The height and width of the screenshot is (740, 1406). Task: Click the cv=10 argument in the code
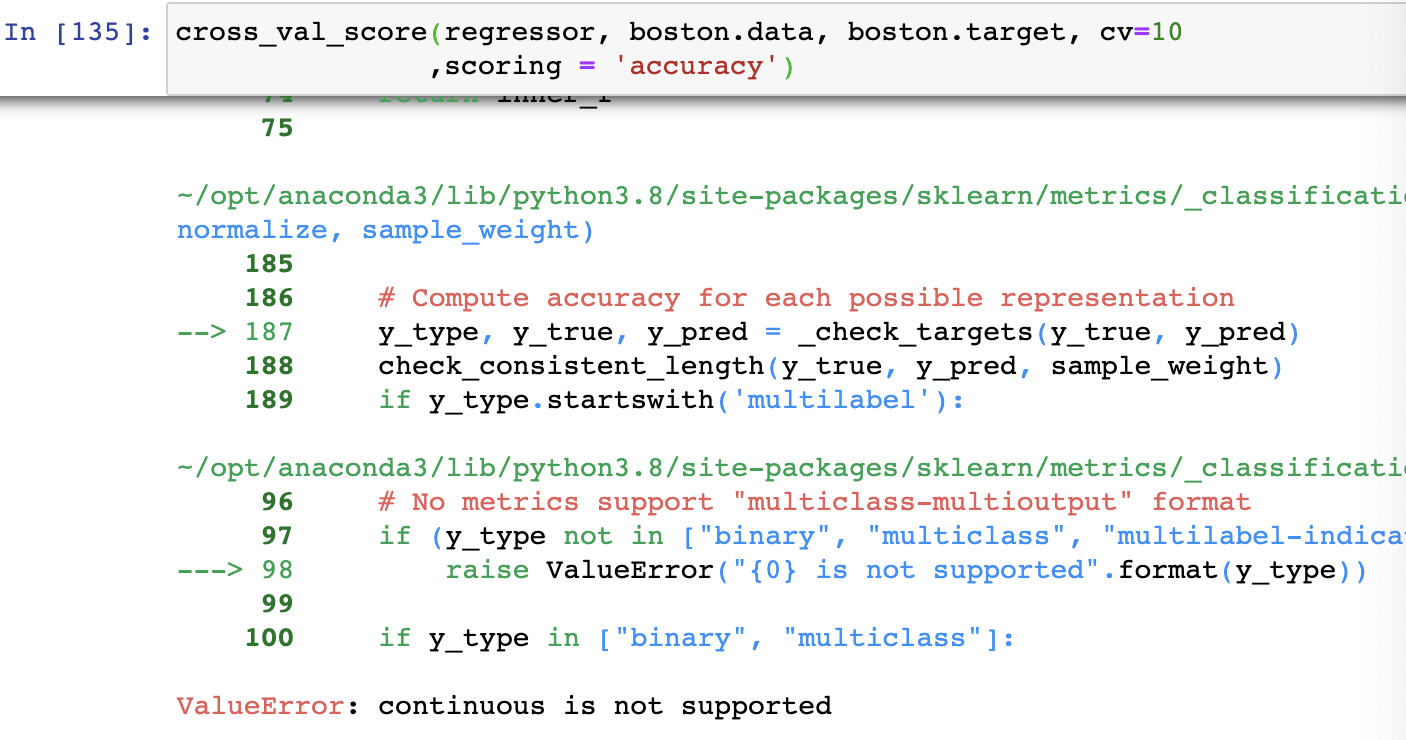click(x=1141, y=32)
